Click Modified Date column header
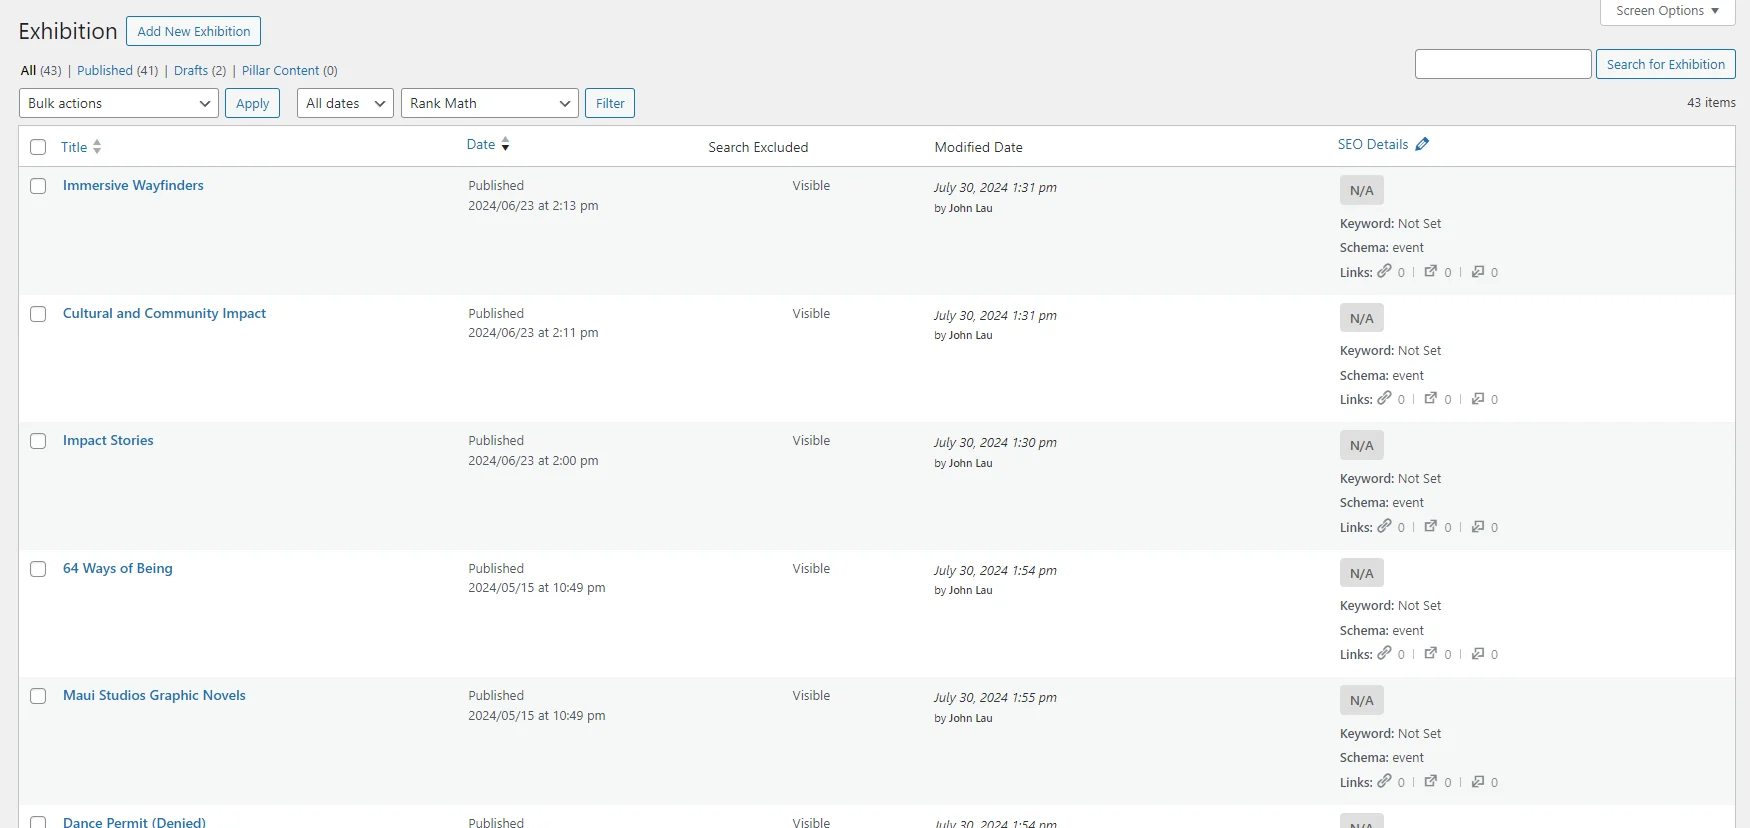 [978, 147]
